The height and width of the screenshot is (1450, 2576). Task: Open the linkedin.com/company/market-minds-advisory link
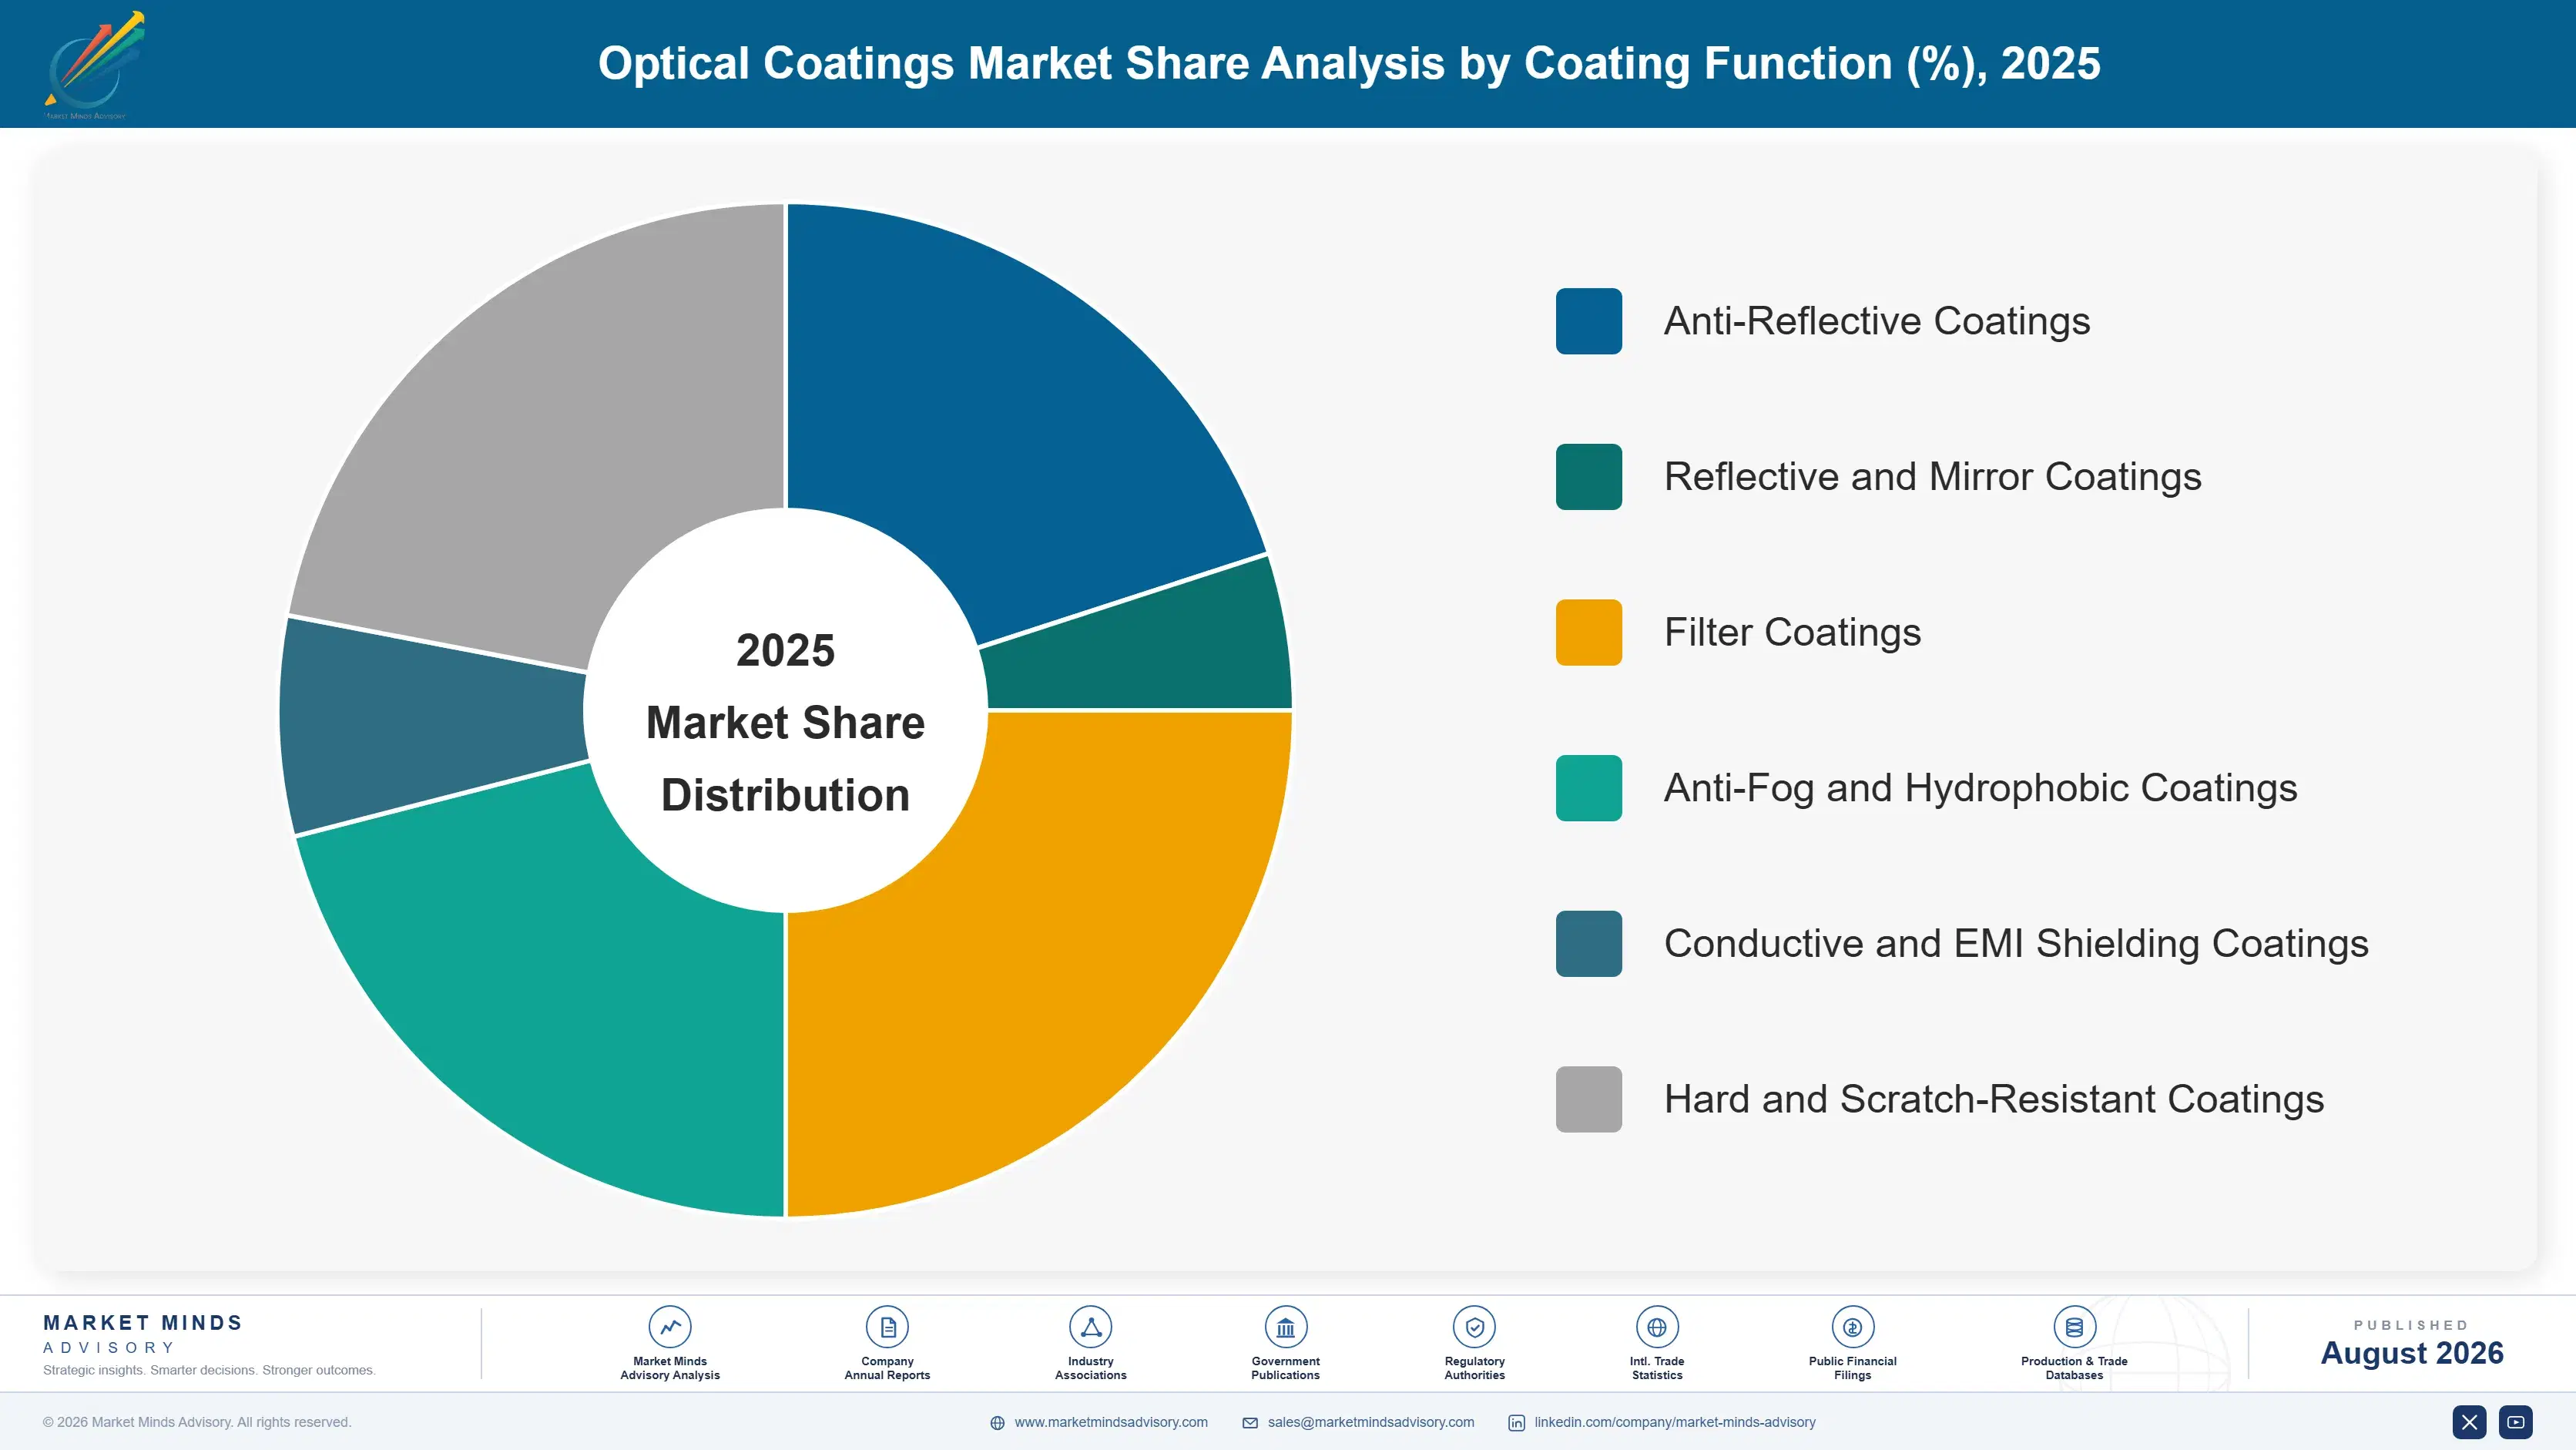tap(1674, 1422)
